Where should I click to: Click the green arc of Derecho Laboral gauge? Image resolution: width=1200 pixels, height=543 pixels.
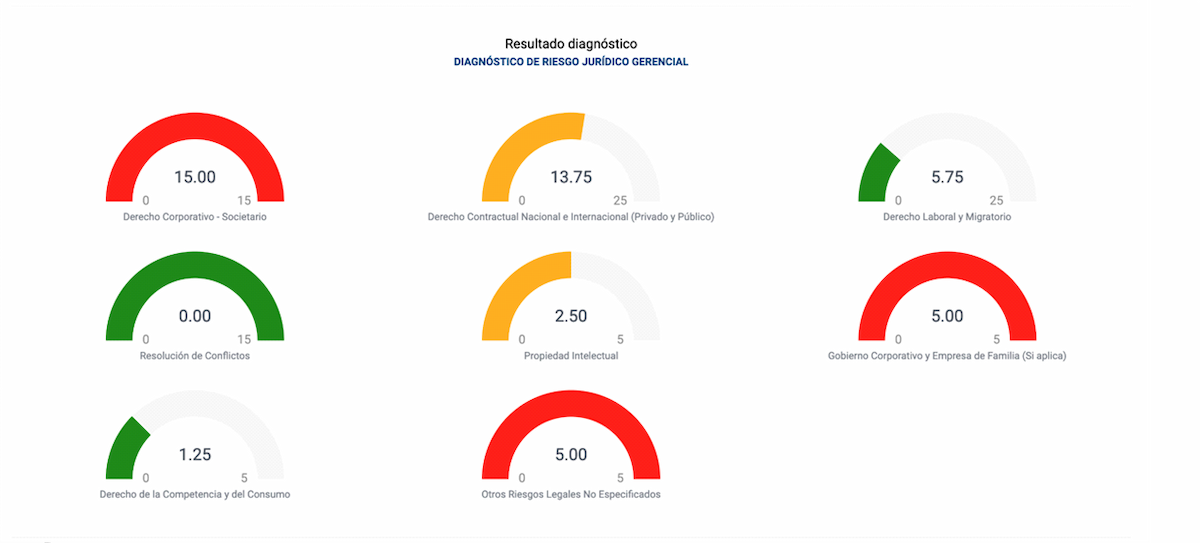pos(876,170)
